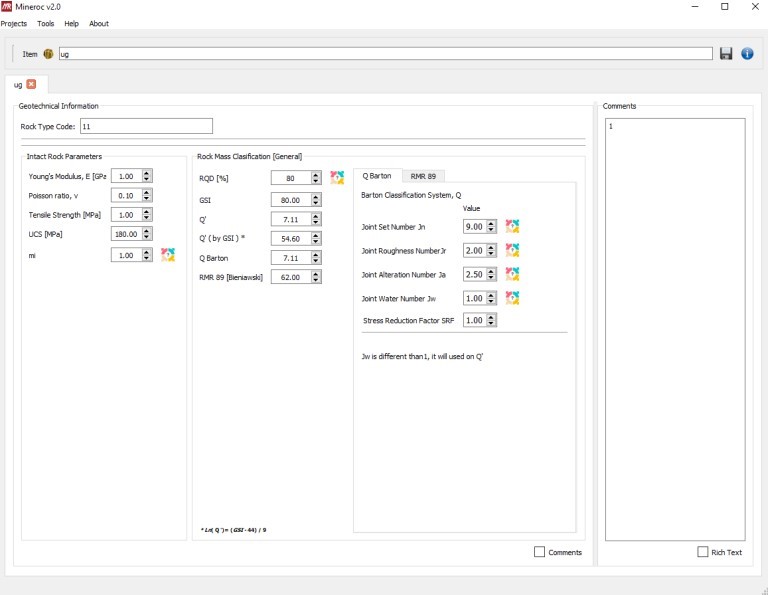Increase Tensile Strength value
Screen dimensions: 768x595
point(146,212)
